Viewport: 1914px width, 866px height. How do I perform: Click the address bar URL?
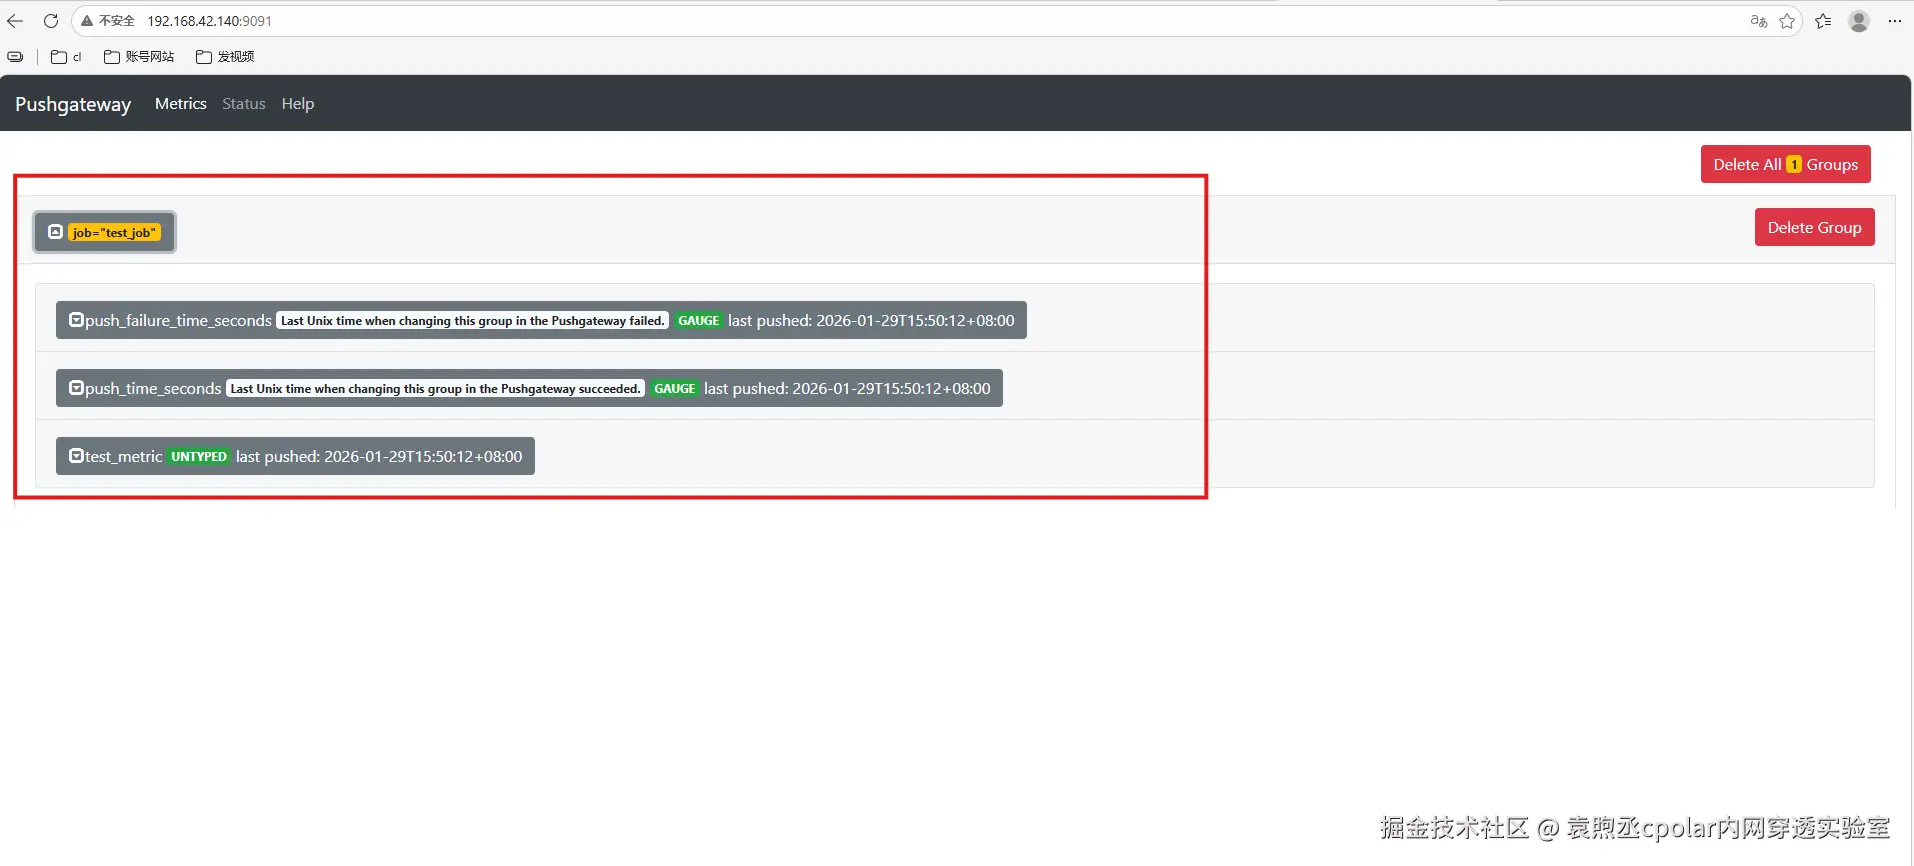[x=210, y=21]
